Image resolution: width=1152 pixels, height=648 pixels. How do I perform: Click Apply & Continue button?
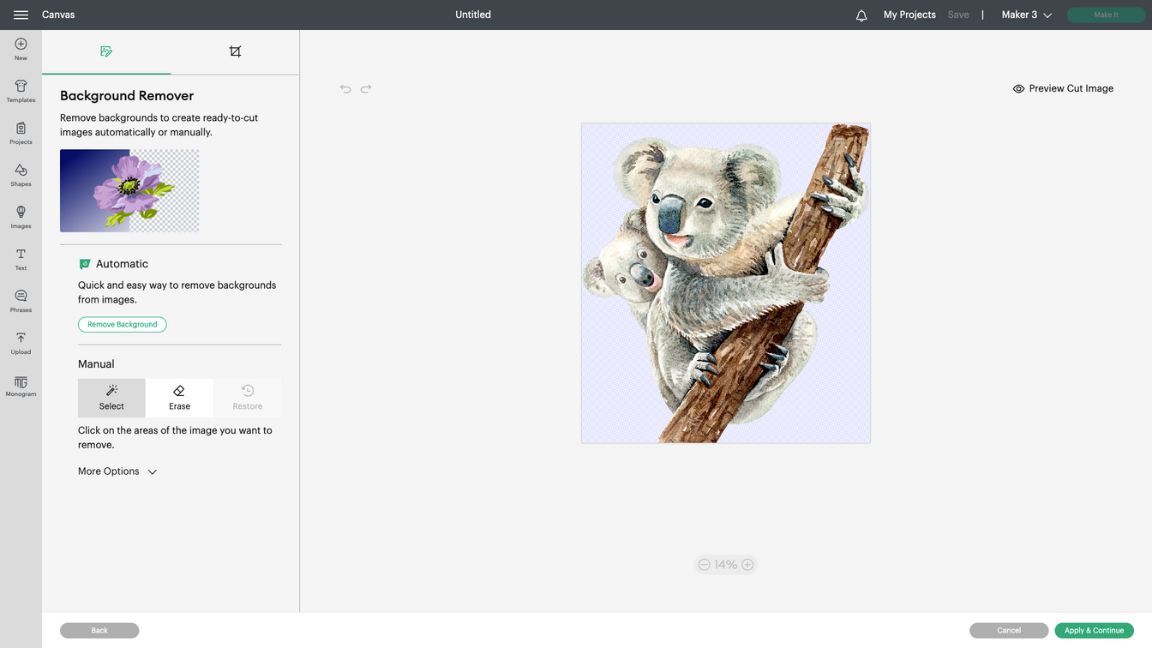(1094, 630)
